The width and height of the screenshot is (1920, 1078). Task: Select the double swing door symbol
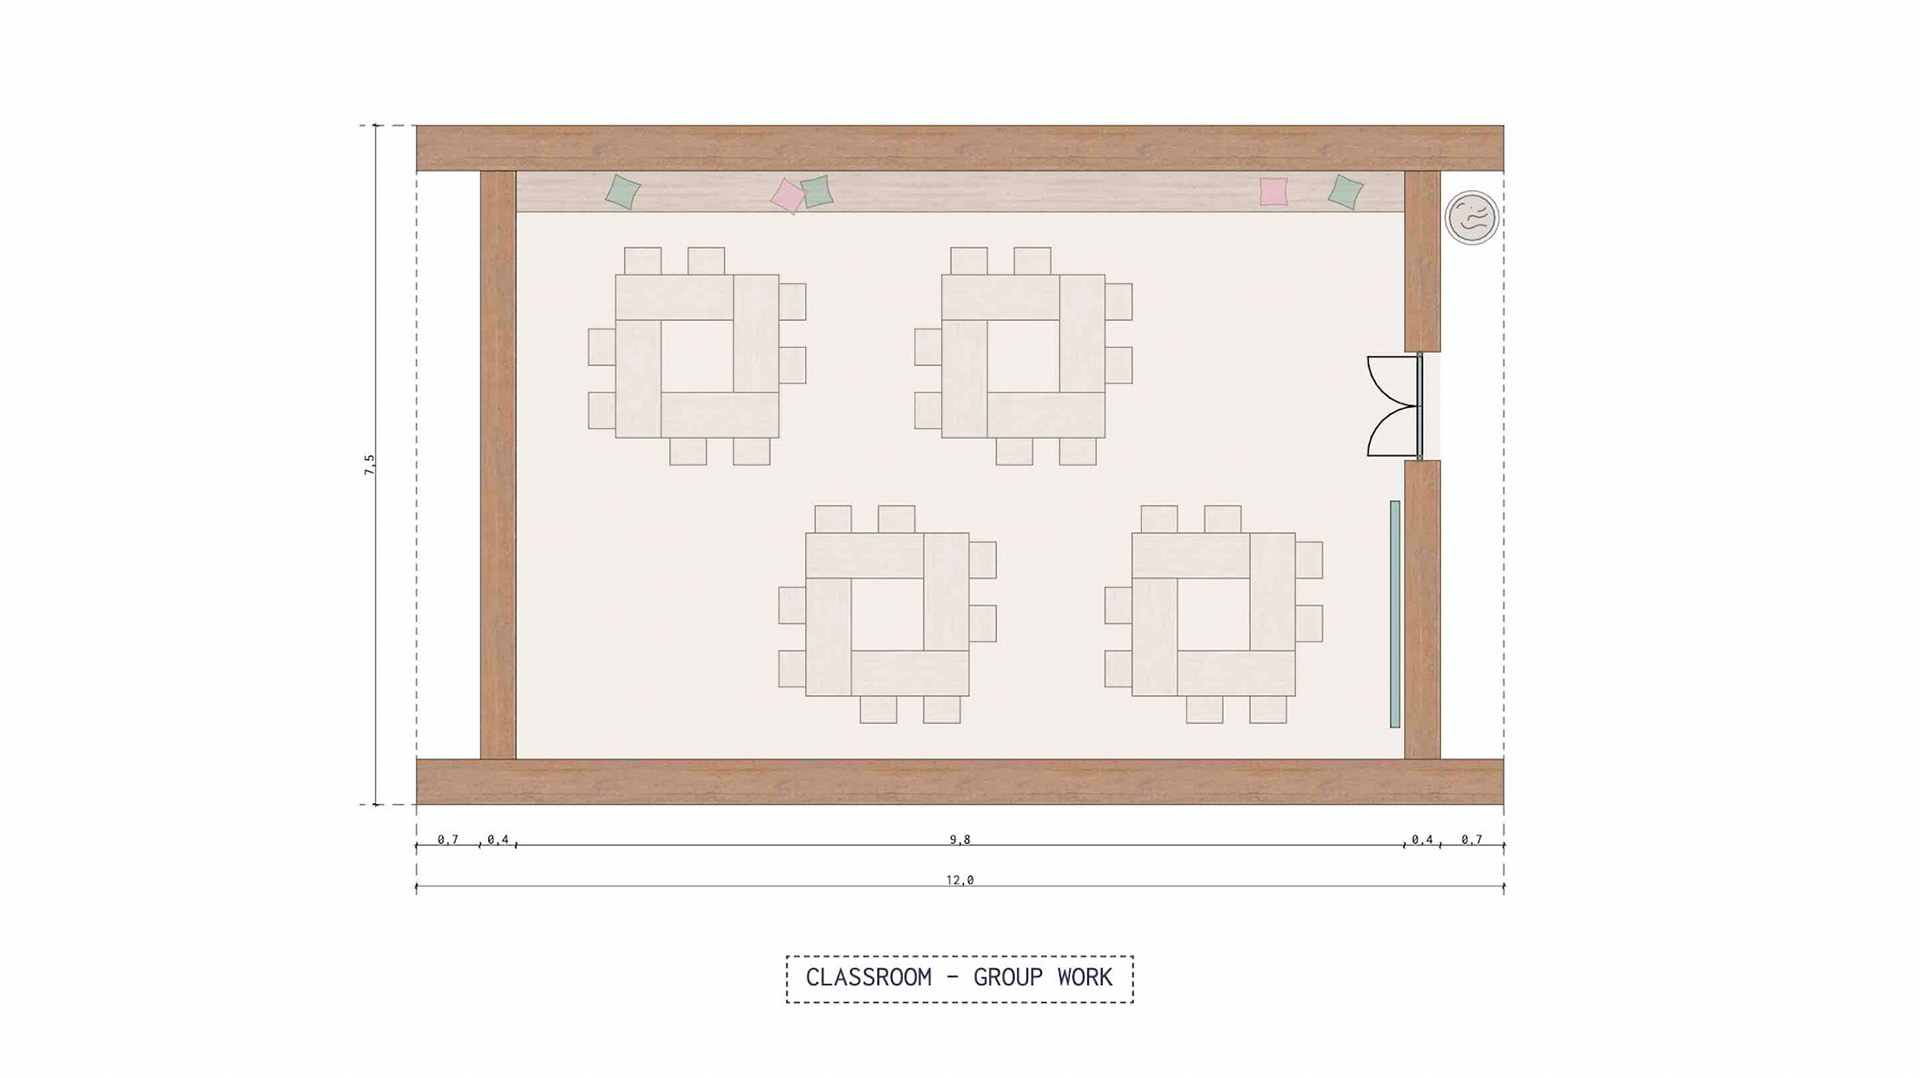pos(1395,406)
